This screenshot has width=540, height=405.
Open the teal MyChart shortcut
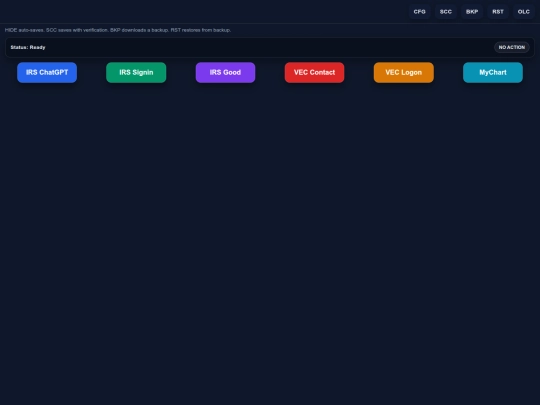[493, 72]
